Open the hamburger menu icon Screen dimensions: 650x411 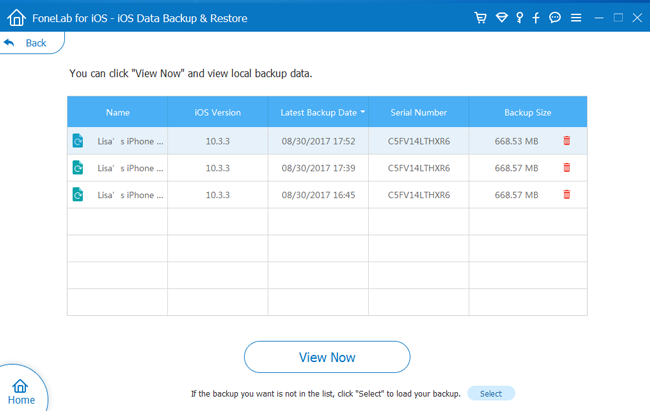(x=576, y=18)
